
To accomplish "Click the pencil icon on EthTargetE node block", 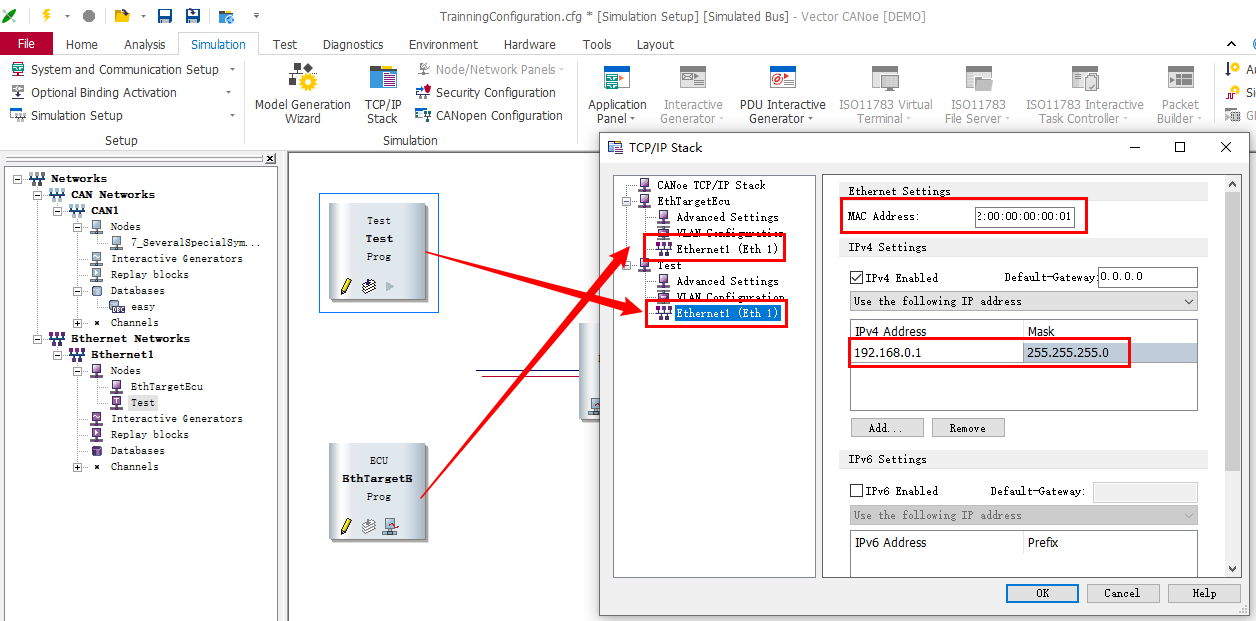I will [x=346, y=526].
